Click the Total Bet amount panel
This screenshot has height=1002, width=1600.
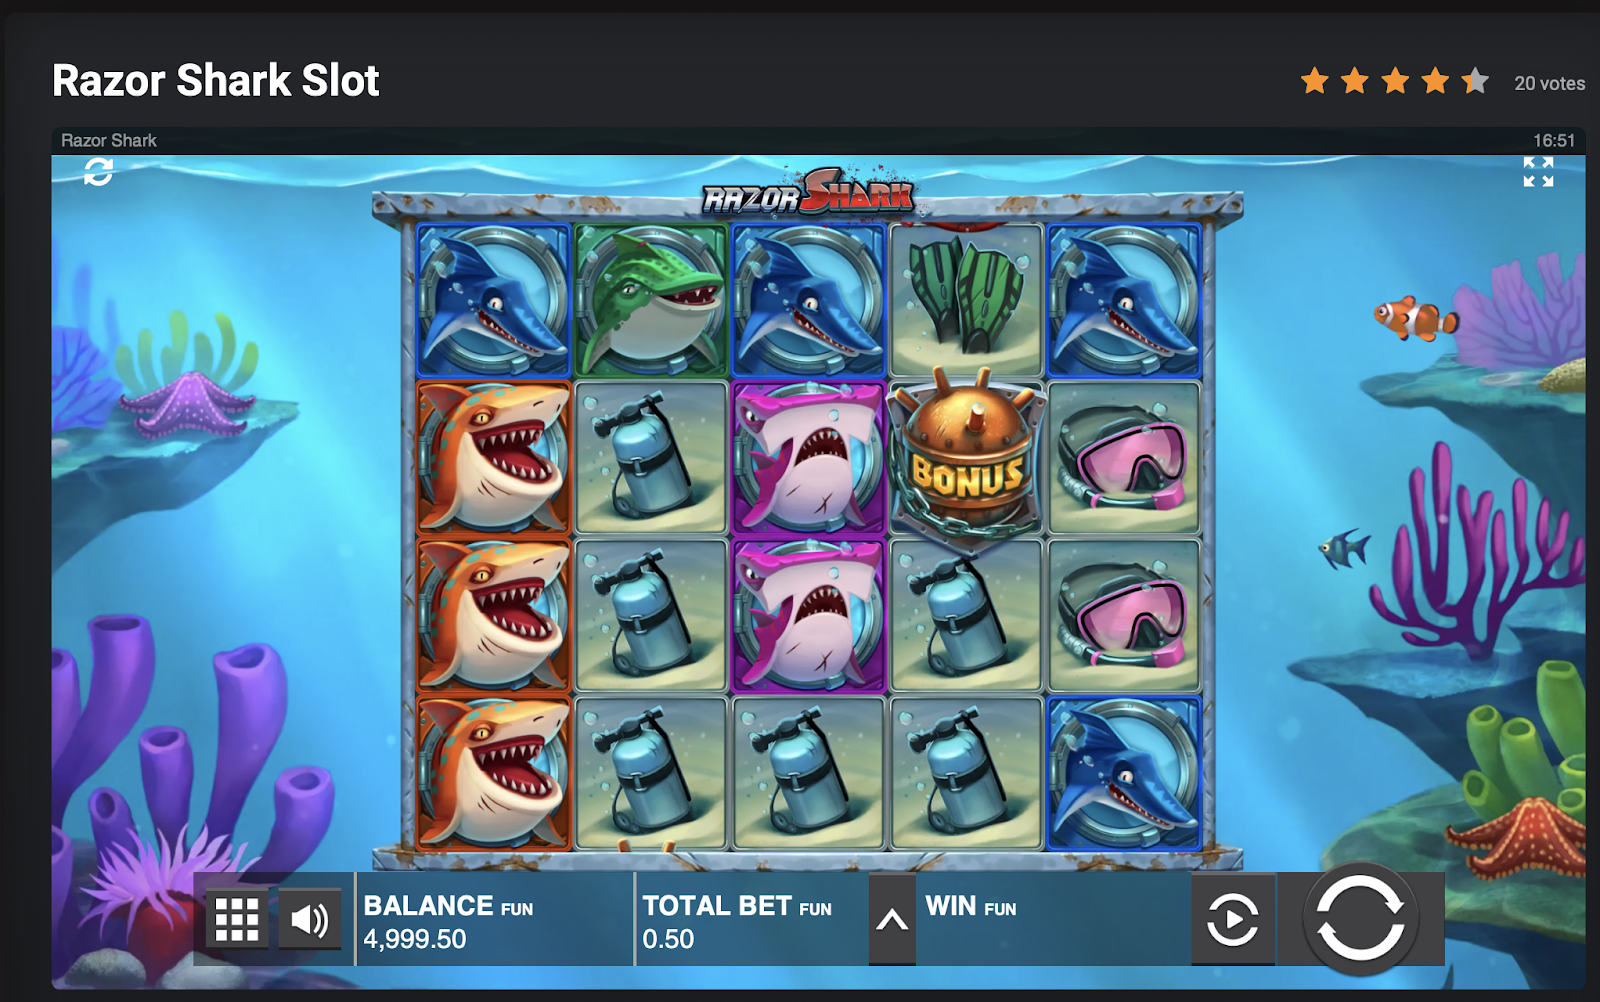[752, 920]
